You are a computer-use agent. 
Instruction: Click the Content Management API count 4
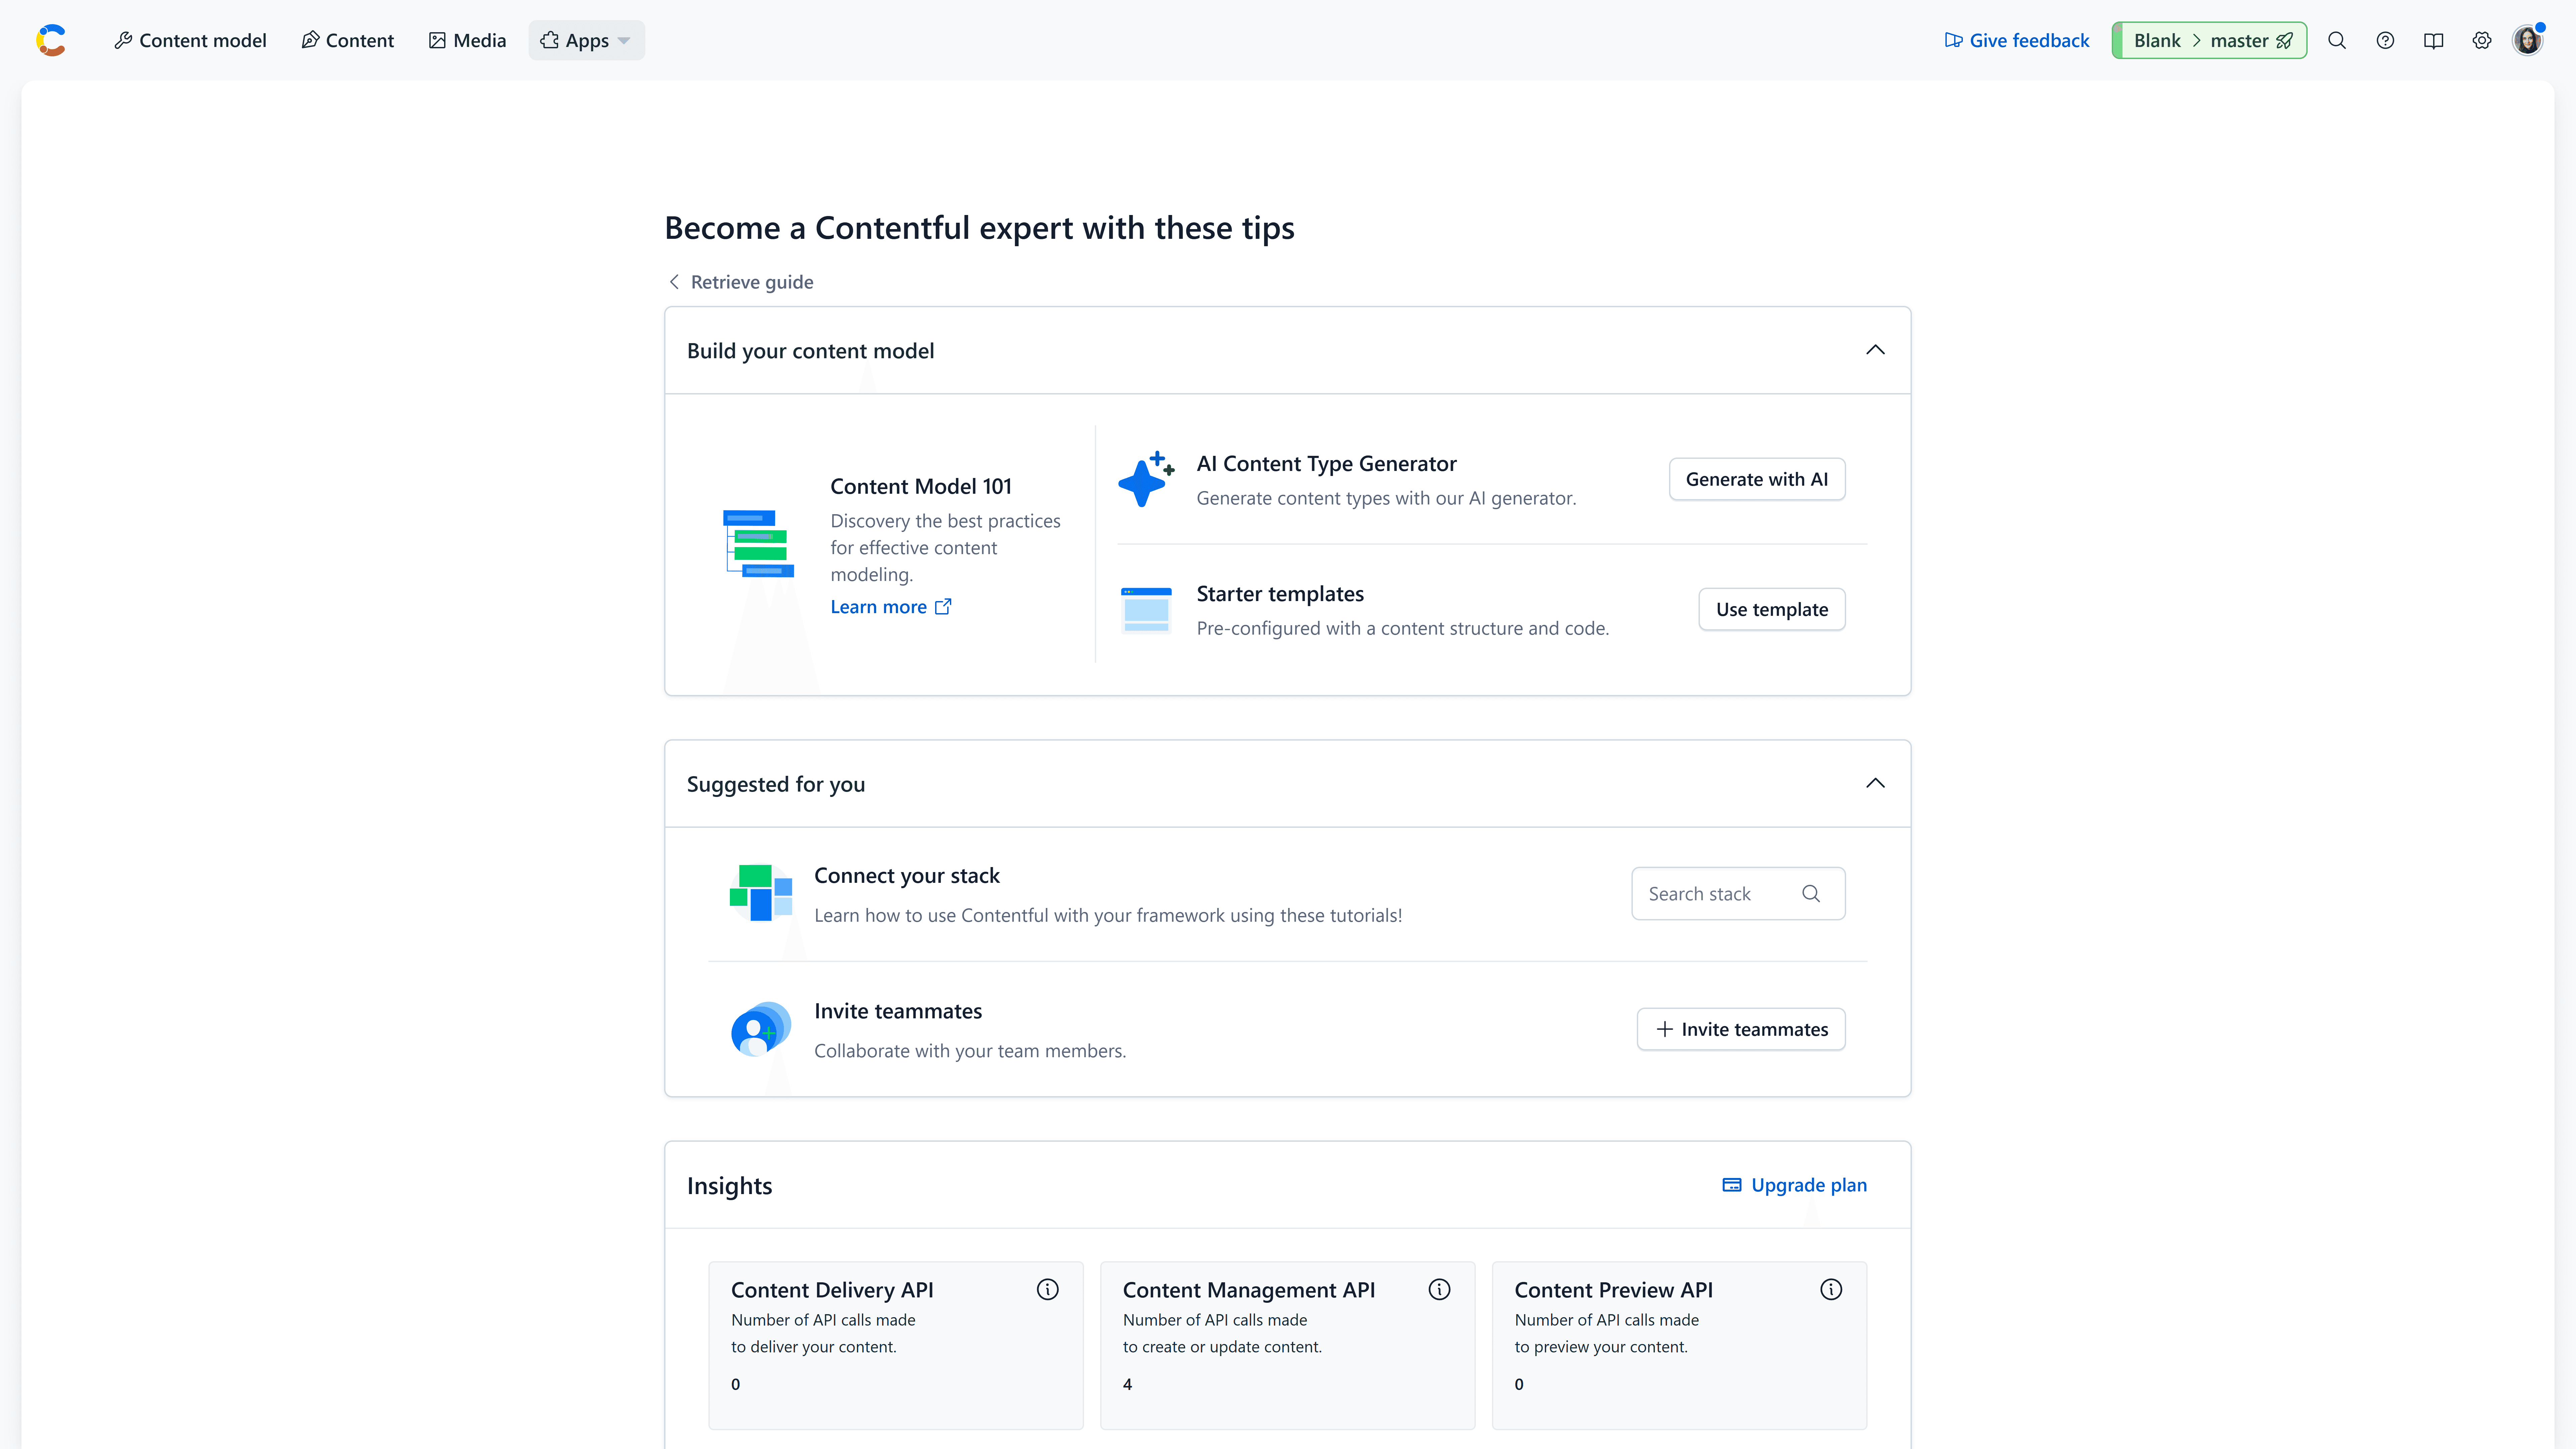[x=1127, y=1385]
